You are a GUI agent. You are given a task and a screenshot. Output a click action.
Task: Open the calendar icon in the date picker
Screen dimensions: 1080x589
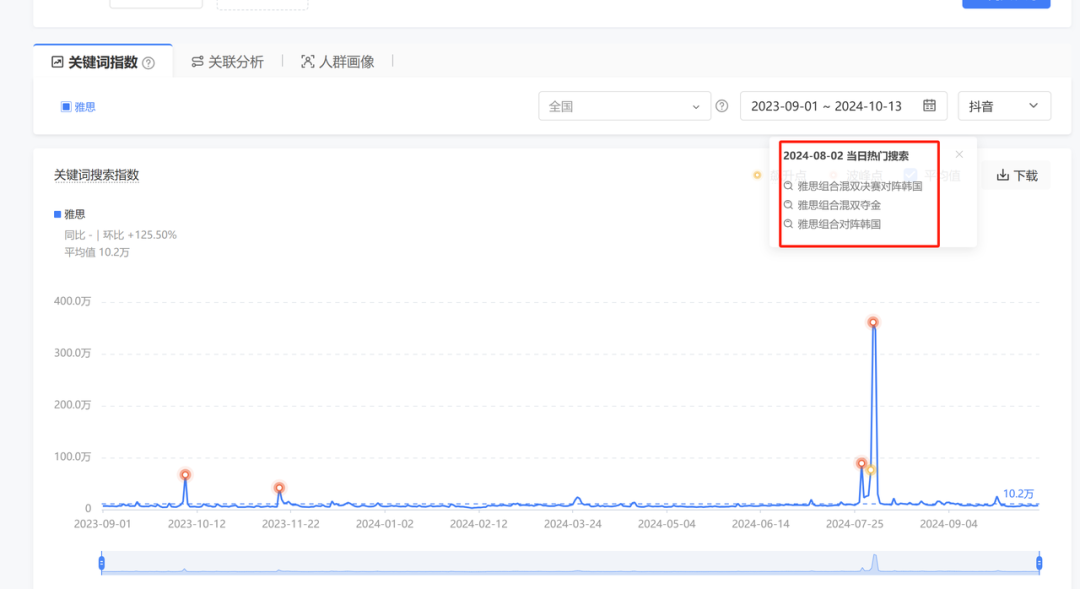point(928,105)
